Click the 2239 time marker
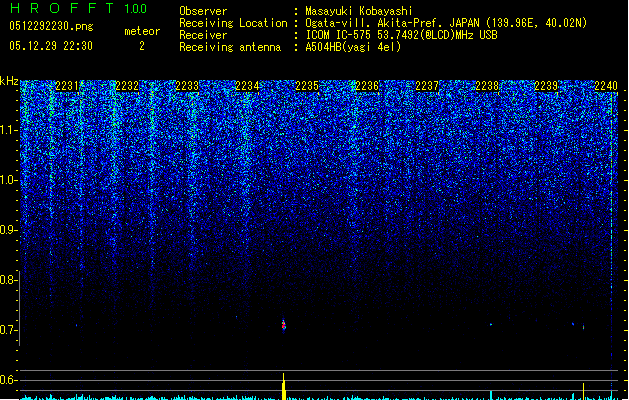This screenshot has height=400, width=629. click(x=546, y=86)
